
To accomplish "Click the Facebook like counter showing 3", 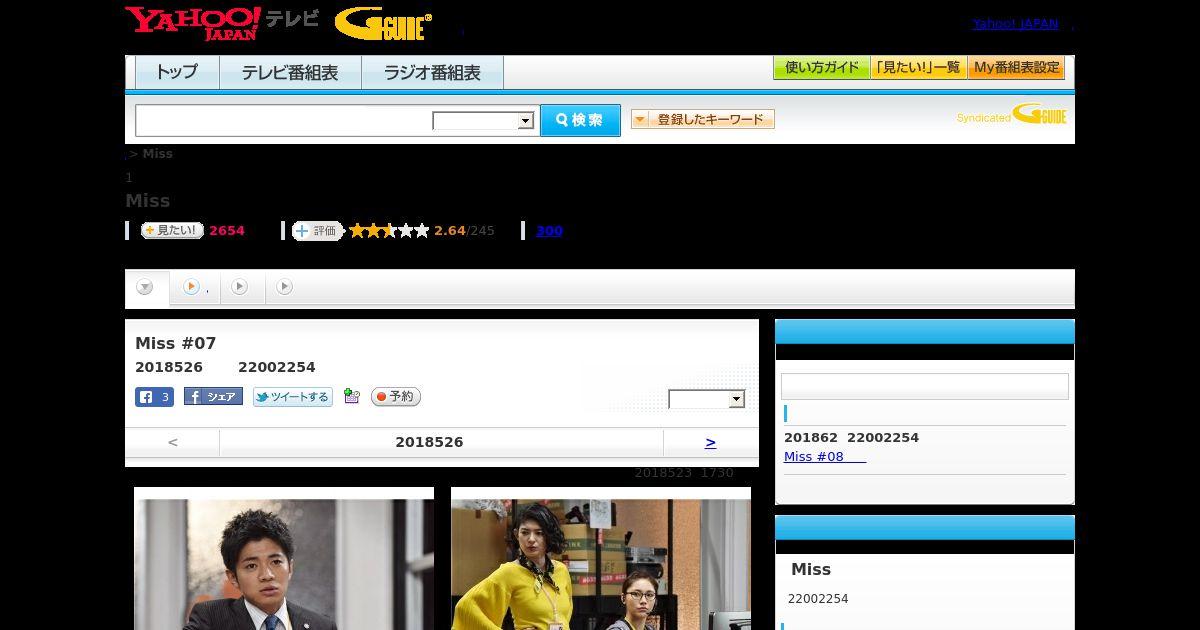I will click(x=155, y=397).
